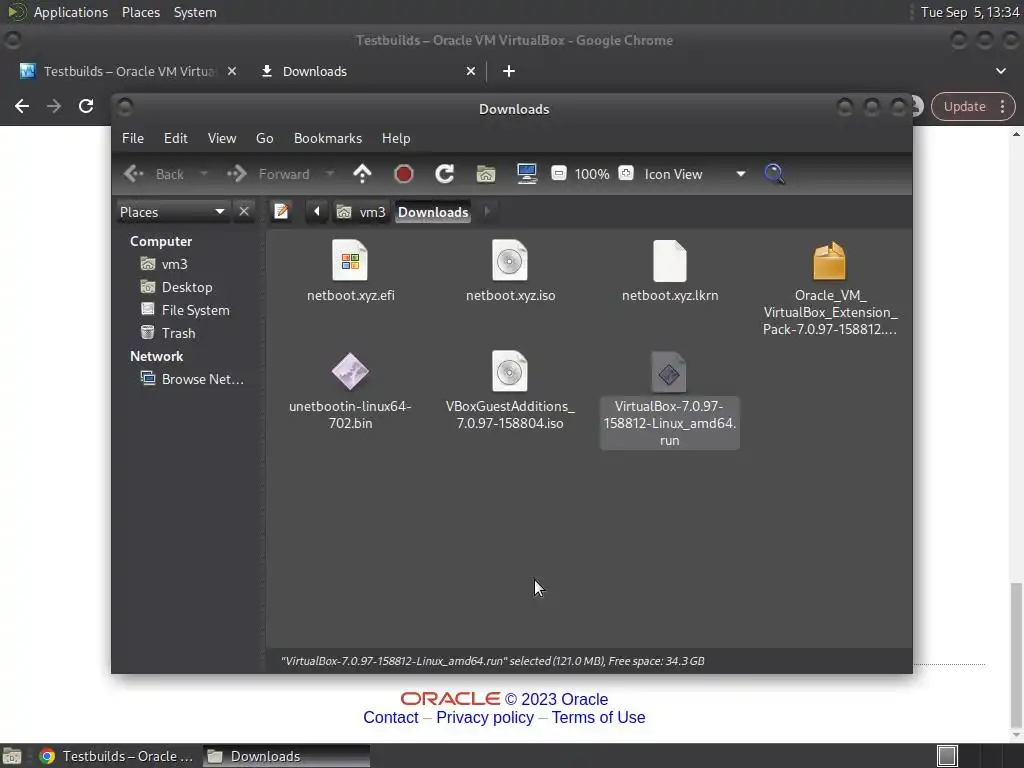Stop loading with the red stop icon
The width and height of the screenshot is (1024, 768).
coord(404,174)
